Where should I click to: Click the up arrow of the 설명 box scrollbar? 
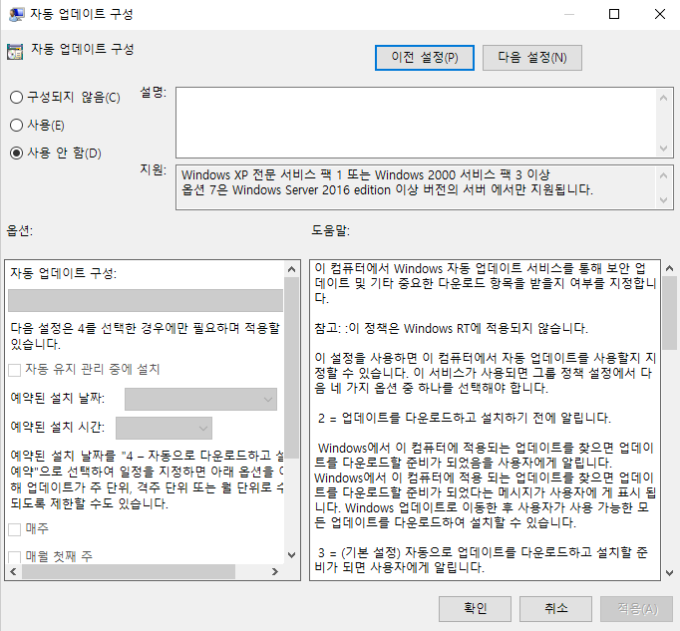pos(664,98)
